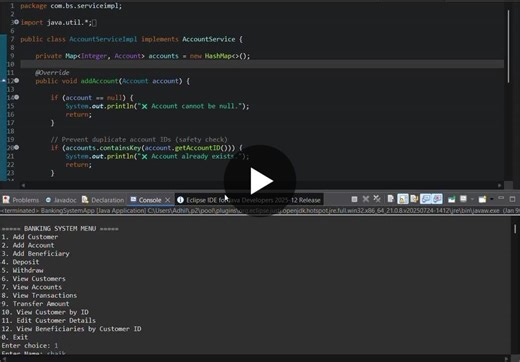The width and height of the screenshot is (520, 362).
Task: Click the Clear Console page icon
Action: click(390, 199)
